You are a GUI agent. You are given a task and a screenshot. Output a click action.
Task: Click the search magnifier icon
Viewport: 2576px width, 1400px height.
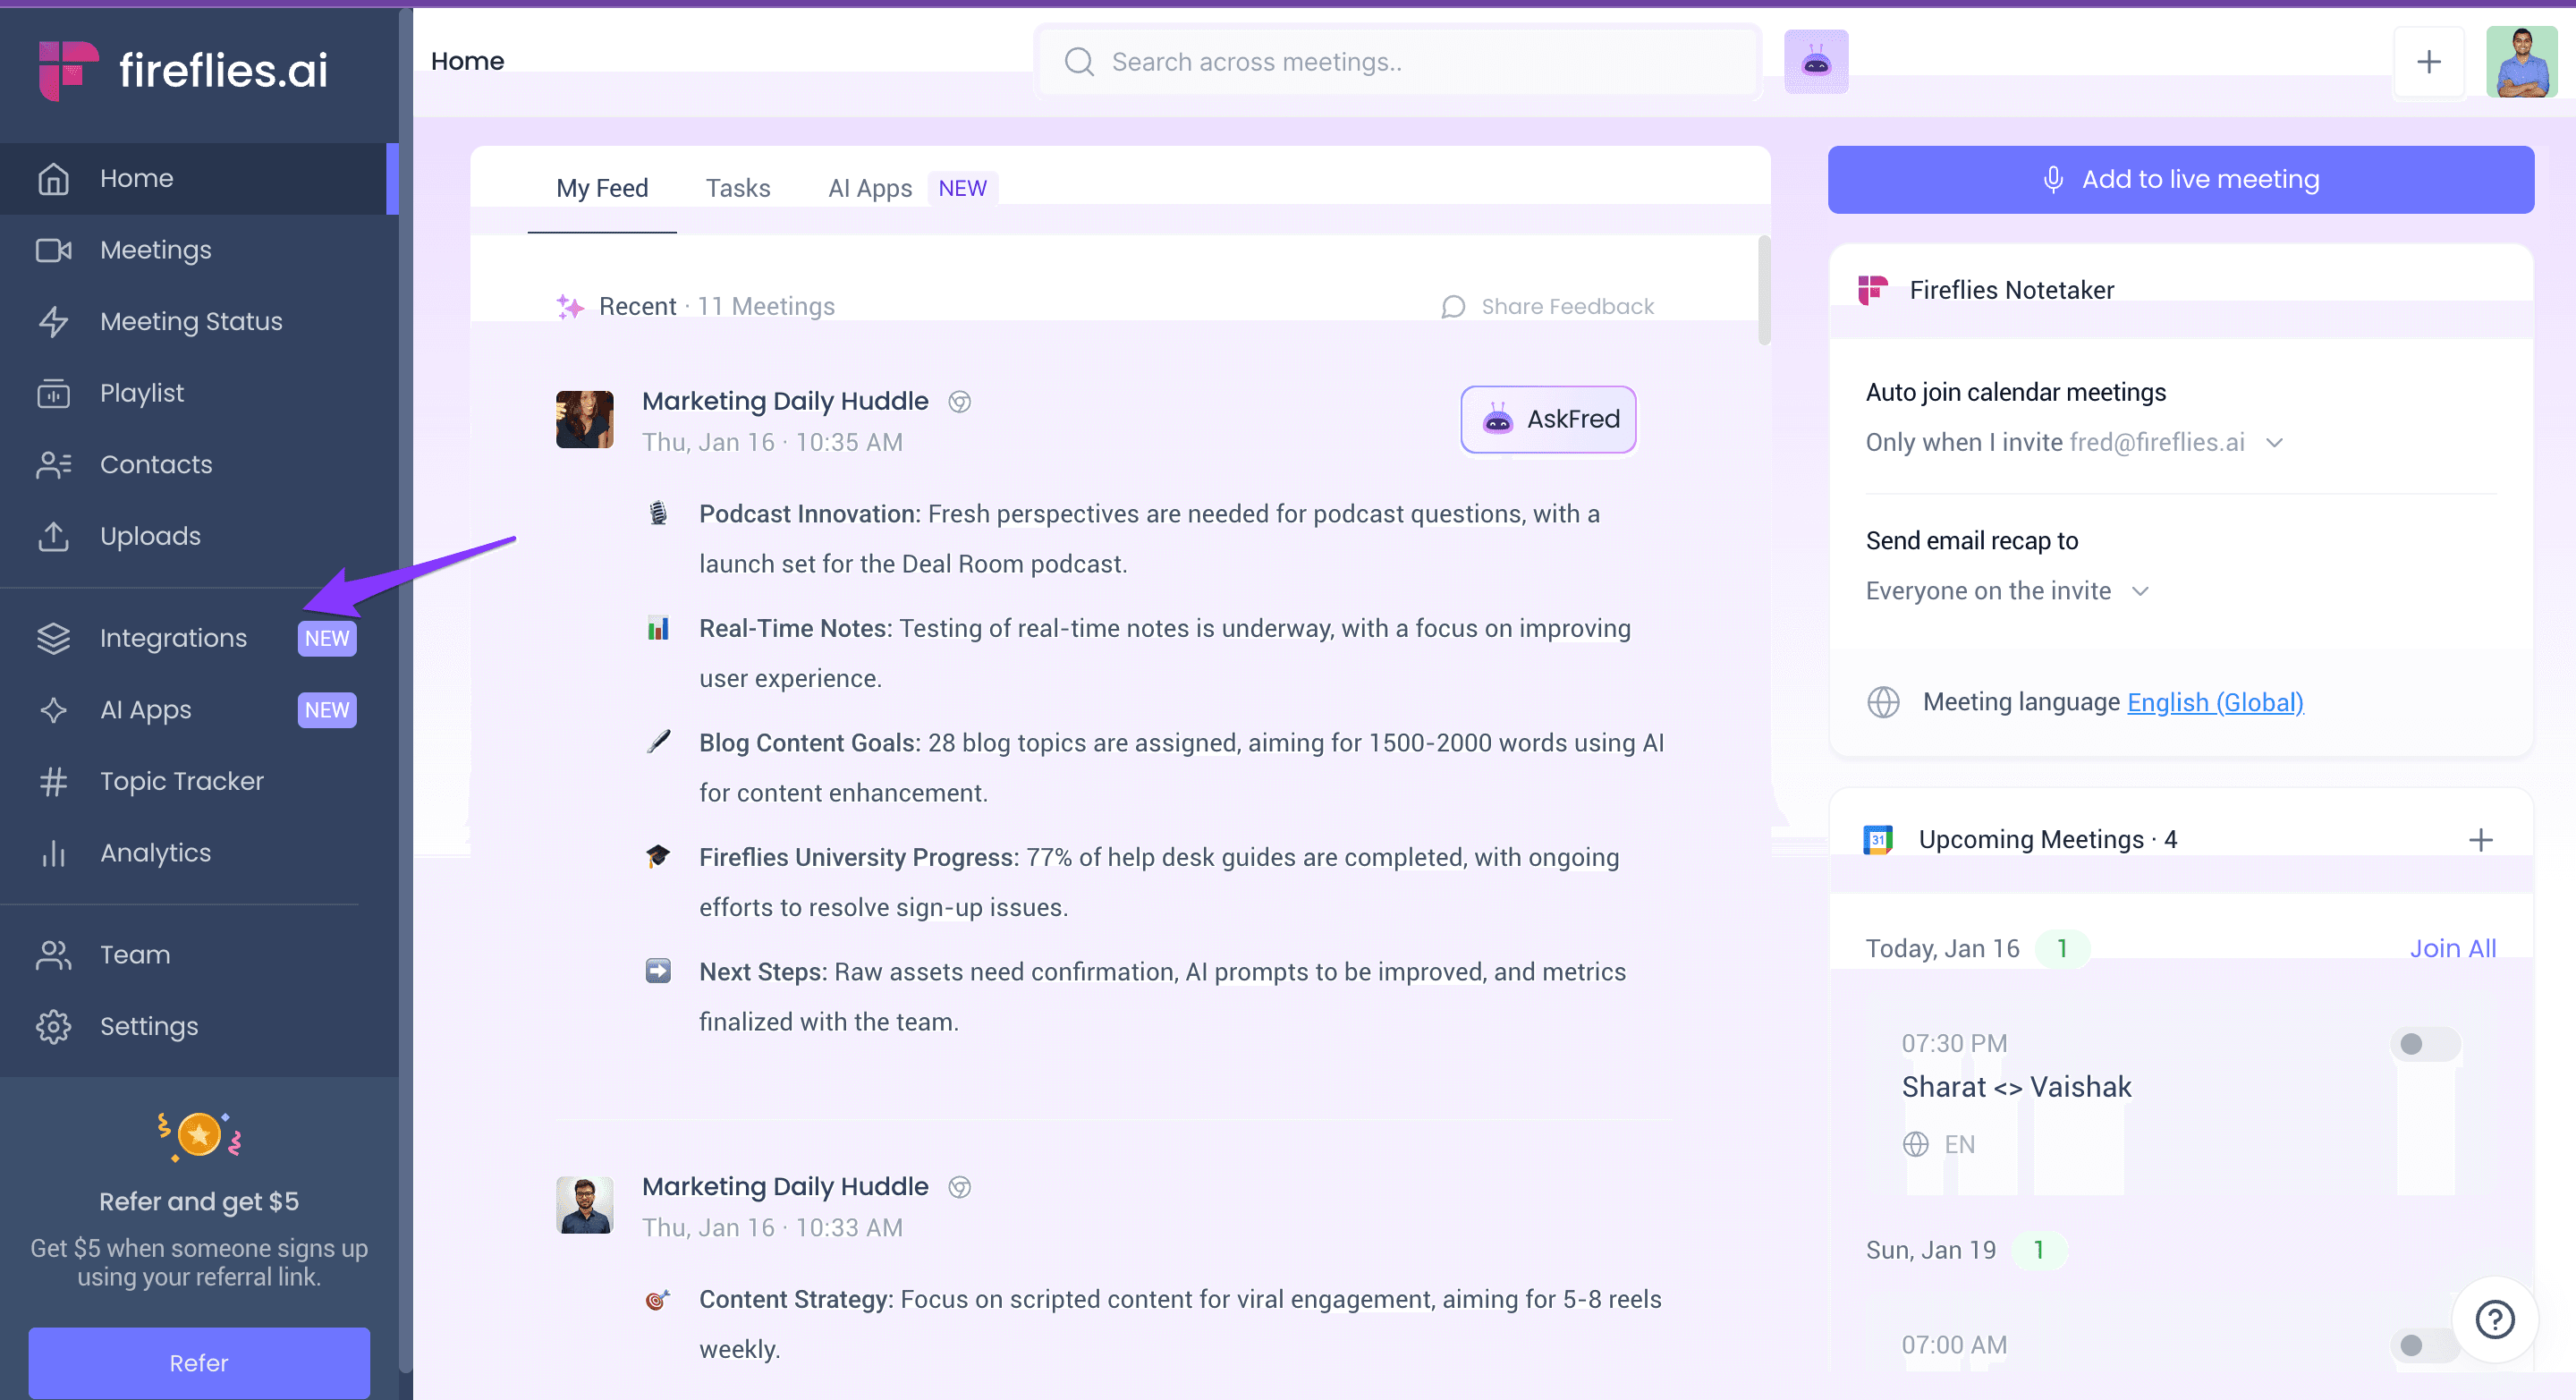pyautogui.click(x=1078, y=62)
